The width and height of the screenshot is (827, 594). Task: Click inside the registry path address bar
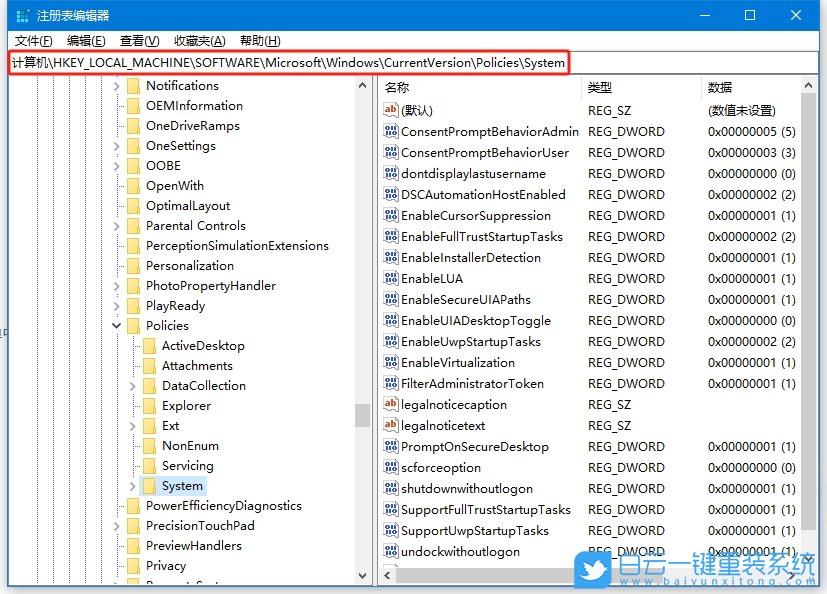(300, 62)
